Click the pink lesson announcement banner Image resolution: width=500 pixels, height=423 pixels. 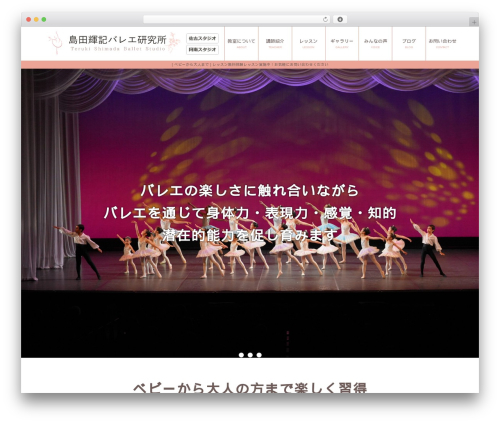click(x=250, y=65)
